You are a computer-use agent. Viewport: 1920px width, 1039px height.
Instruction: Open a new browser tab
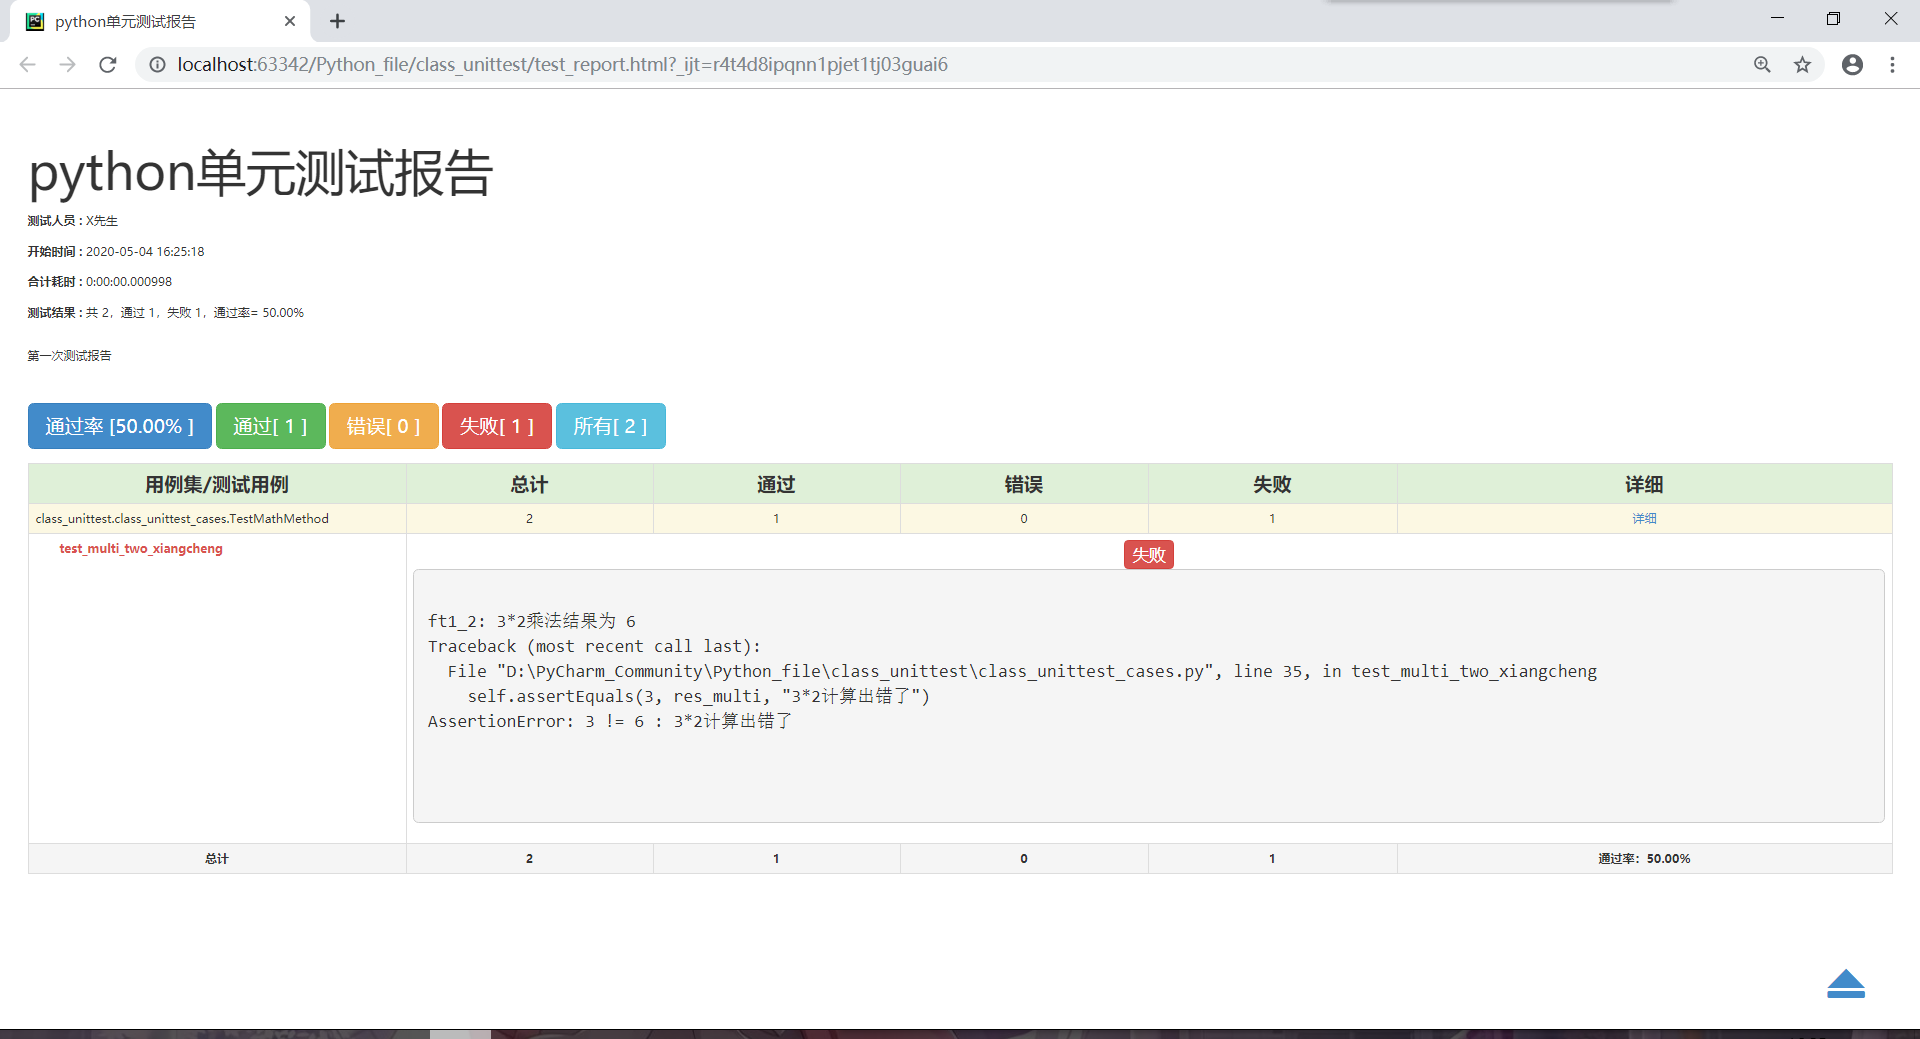[338, 21]
